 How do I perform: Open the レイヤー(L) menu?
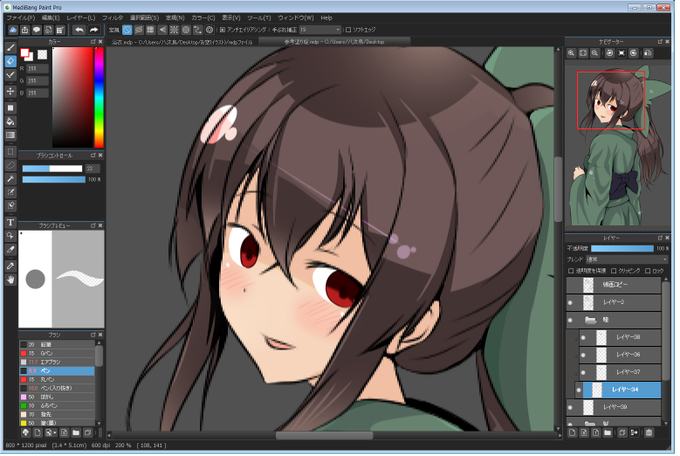(x=81, y=18)
